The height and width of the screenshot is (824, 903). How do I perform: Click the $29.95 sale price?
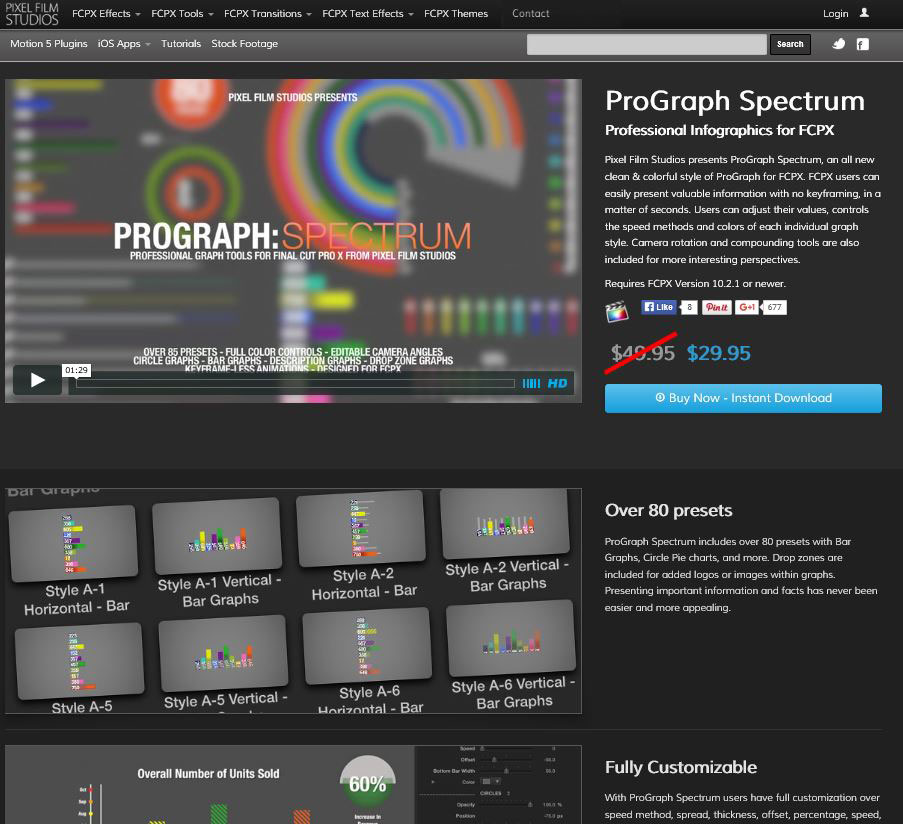click(719, 353)
